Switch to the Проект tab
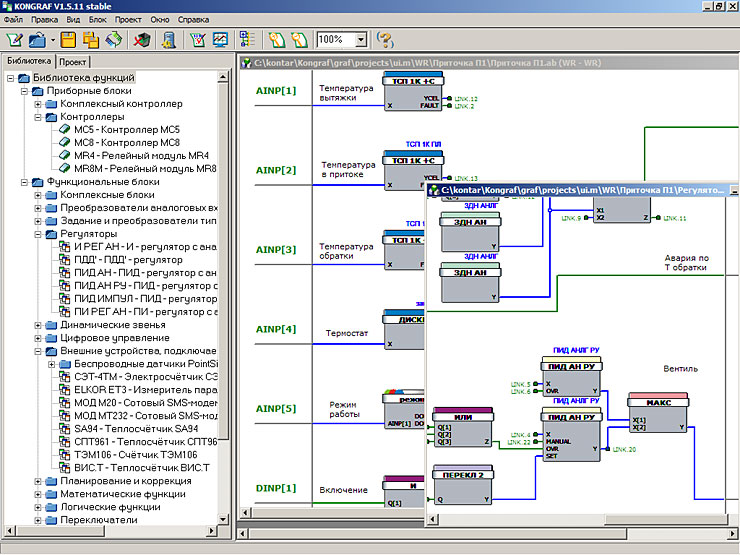 coord(73,62)
